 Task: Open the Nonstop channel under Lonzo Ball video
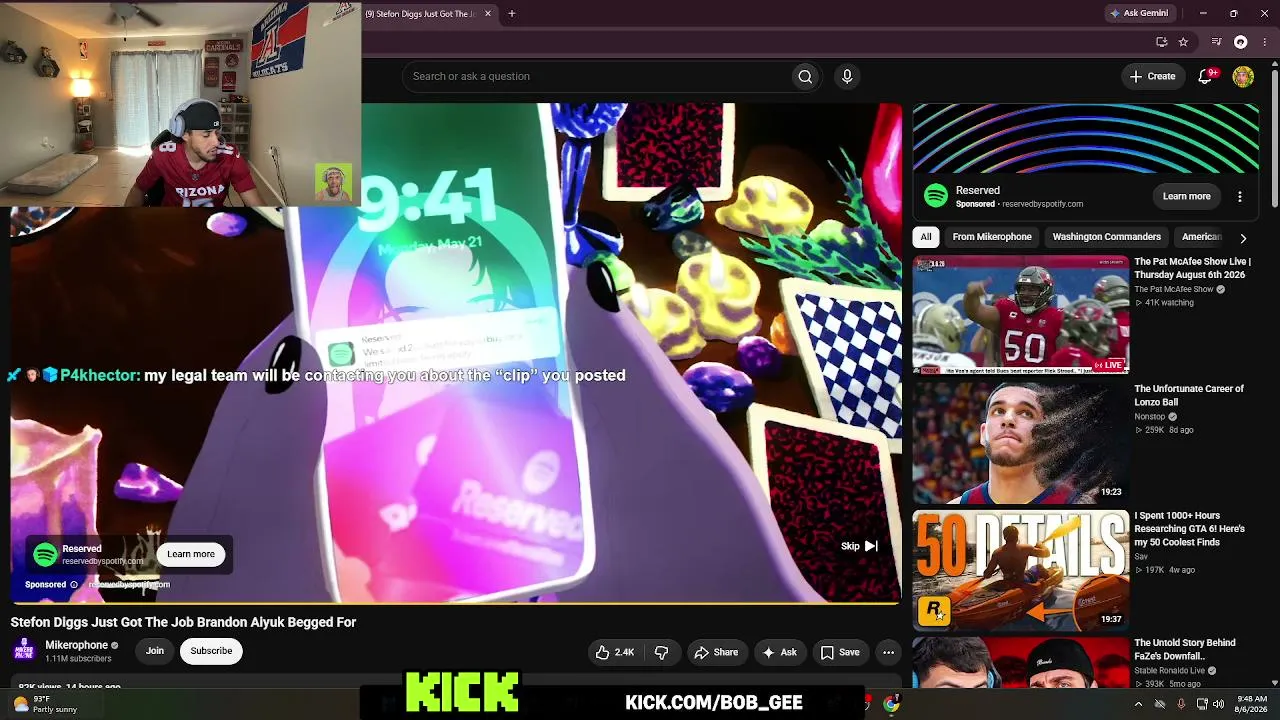[1149, 416]
